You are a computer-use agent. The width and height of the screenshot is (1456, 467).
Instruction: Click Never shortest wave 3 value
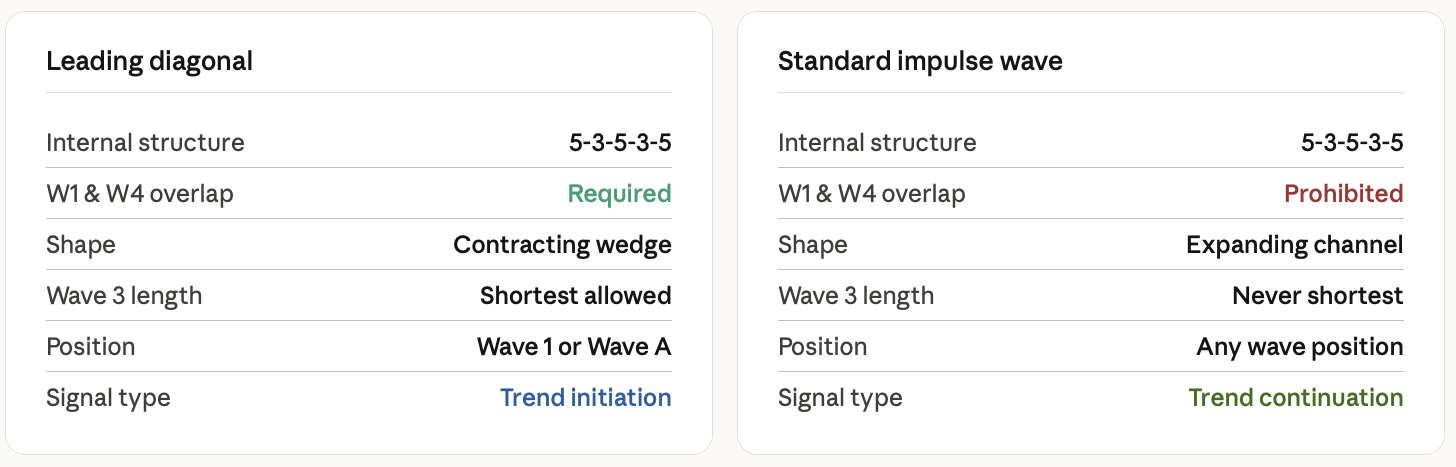click(x=1318, y=295)
